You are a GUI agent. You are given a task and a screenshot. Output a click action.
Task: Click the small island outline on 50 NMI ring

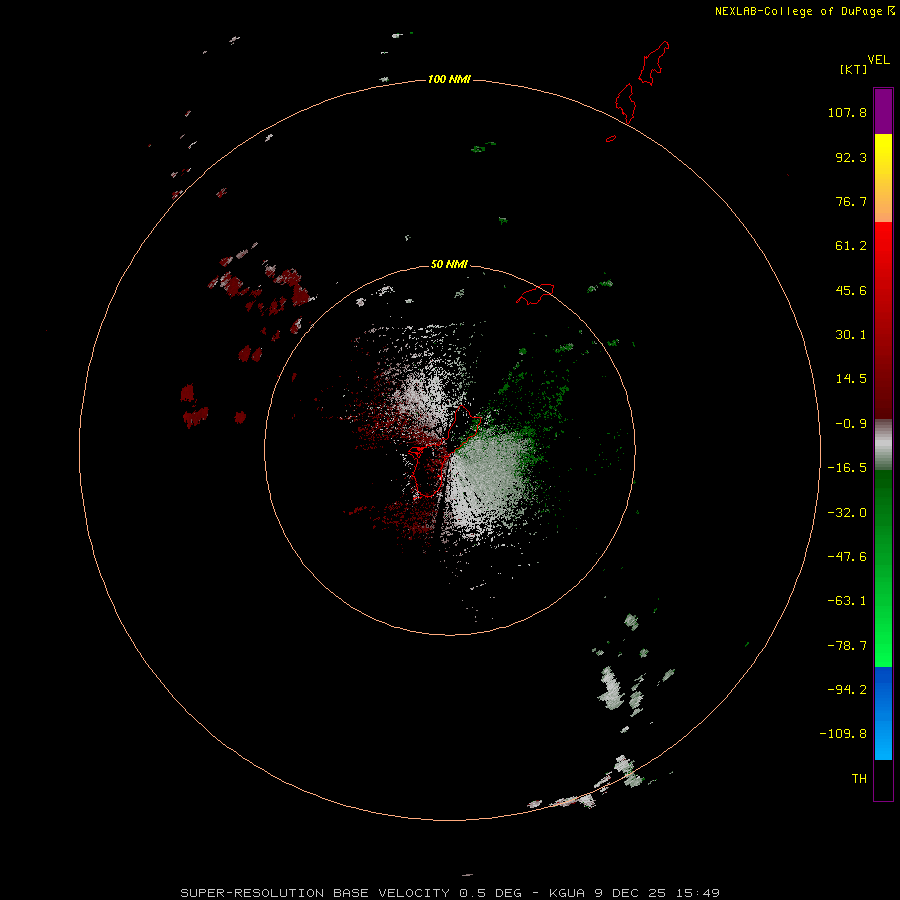tap(535, 294)
